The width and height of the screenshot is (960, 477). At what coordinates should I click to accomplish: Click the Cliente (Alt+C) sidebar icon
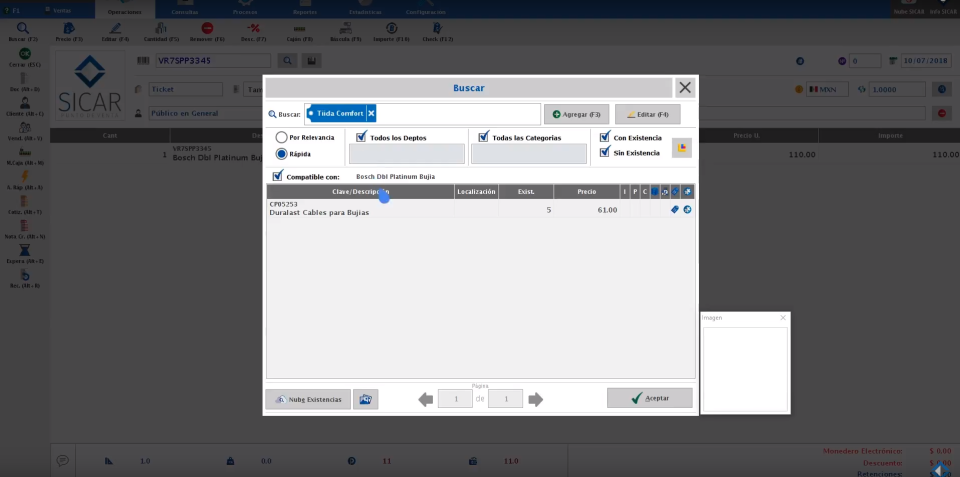tap(24, 103)
